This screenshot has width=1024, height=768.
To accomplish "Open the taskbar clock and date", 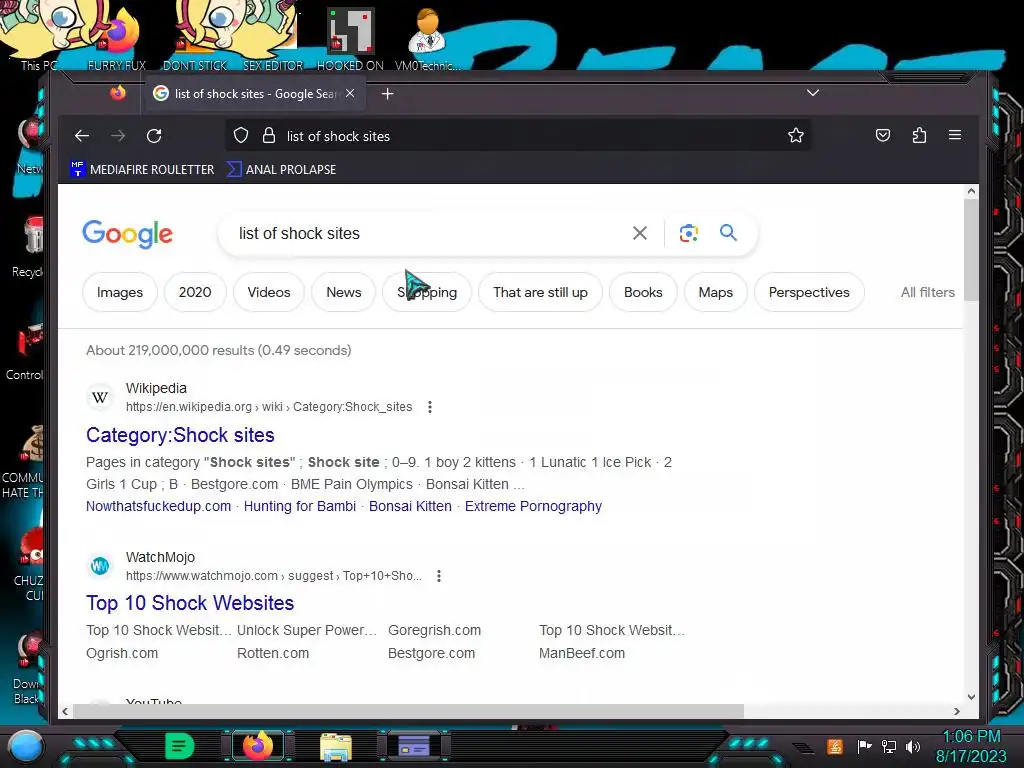I will click(971, 746).
